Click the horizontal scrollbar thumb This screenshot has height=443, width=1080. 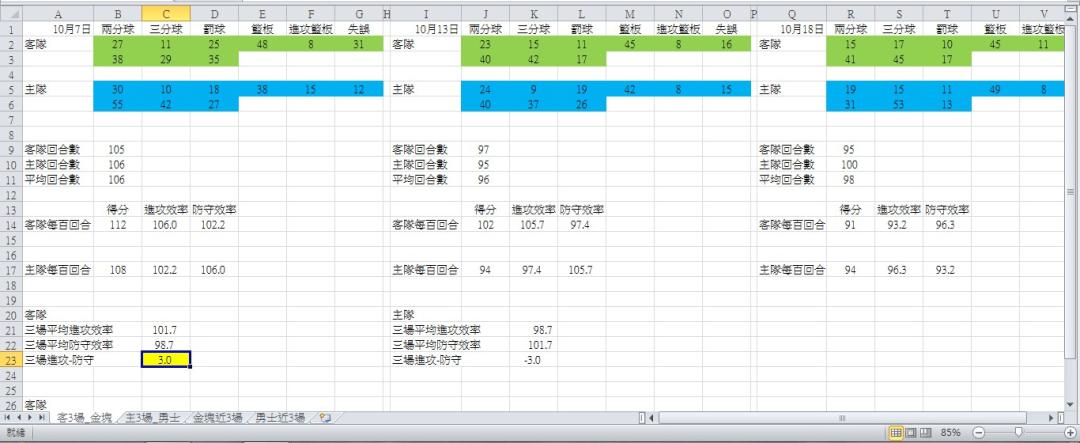[x=841, y=418]
